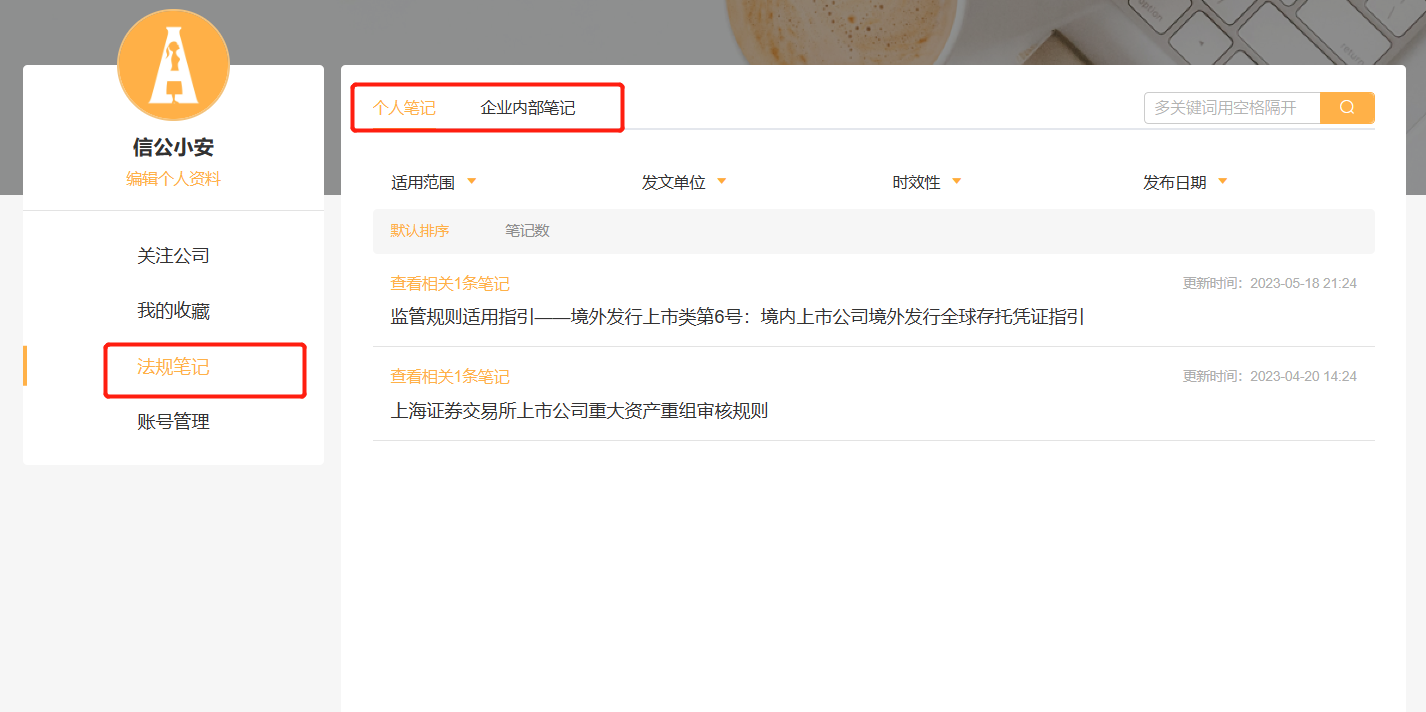
Task: Open 我的收藏 in the sidebar
Action: point(174,311)
